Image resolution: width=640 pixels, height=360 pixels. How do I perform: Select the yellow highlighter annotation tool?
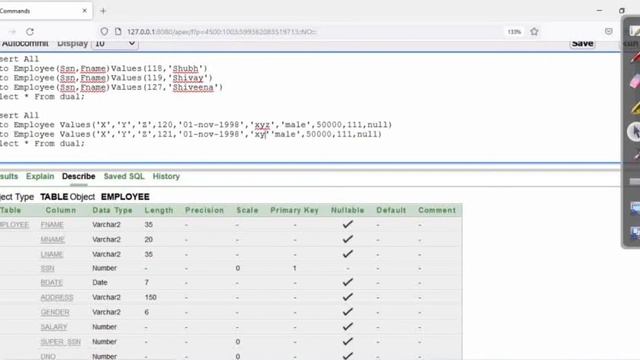click(635, 108)
